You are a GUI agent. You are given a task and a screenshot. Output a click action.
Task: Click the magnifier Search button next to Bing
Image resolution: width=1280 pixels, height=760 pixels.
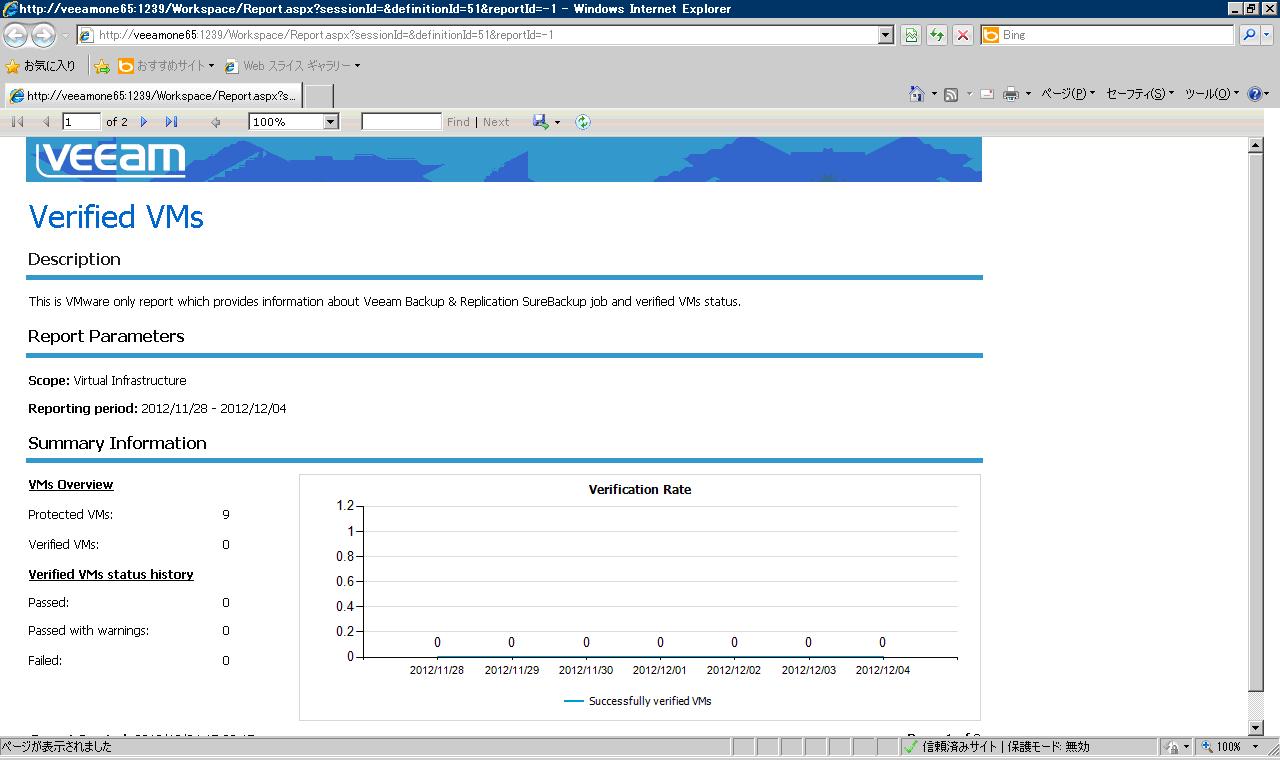click(x=1249, y=35)
